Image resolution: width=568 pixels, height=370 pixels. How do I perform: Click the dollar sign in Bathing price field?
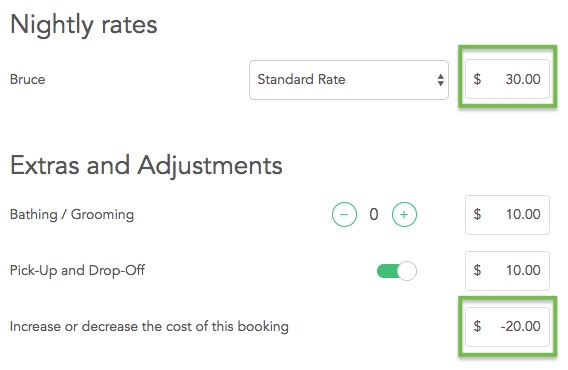tap(477, 214)
